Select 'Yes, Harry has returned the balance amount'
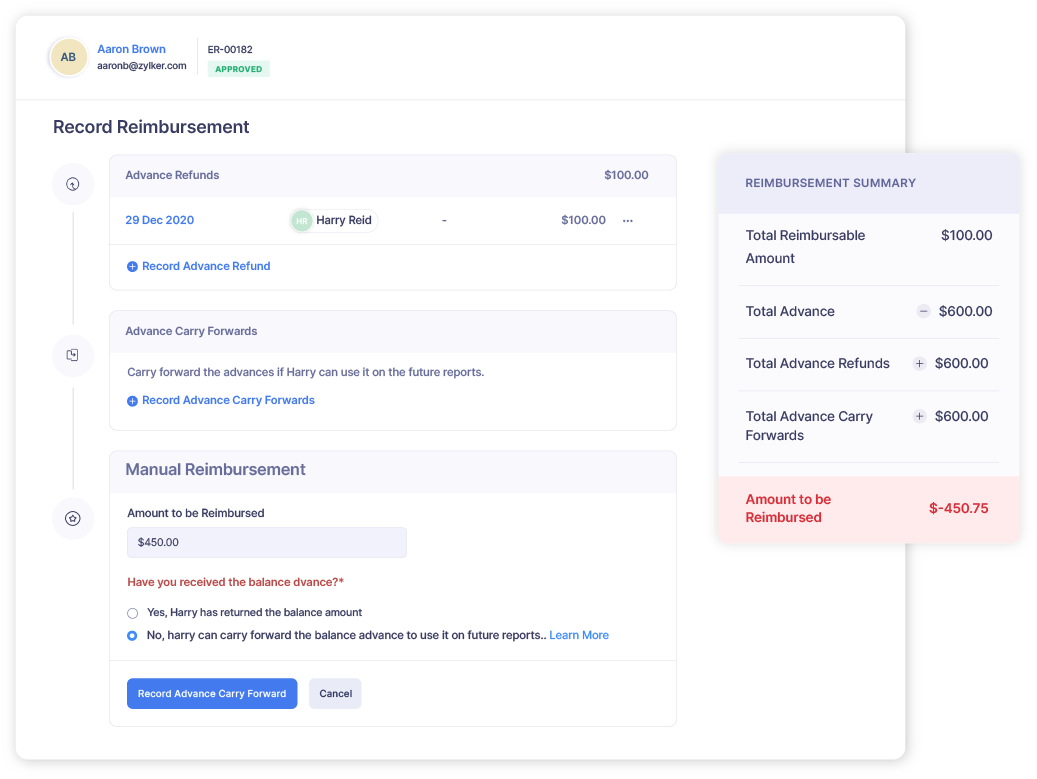1037x779 pixels. (132, 612)
